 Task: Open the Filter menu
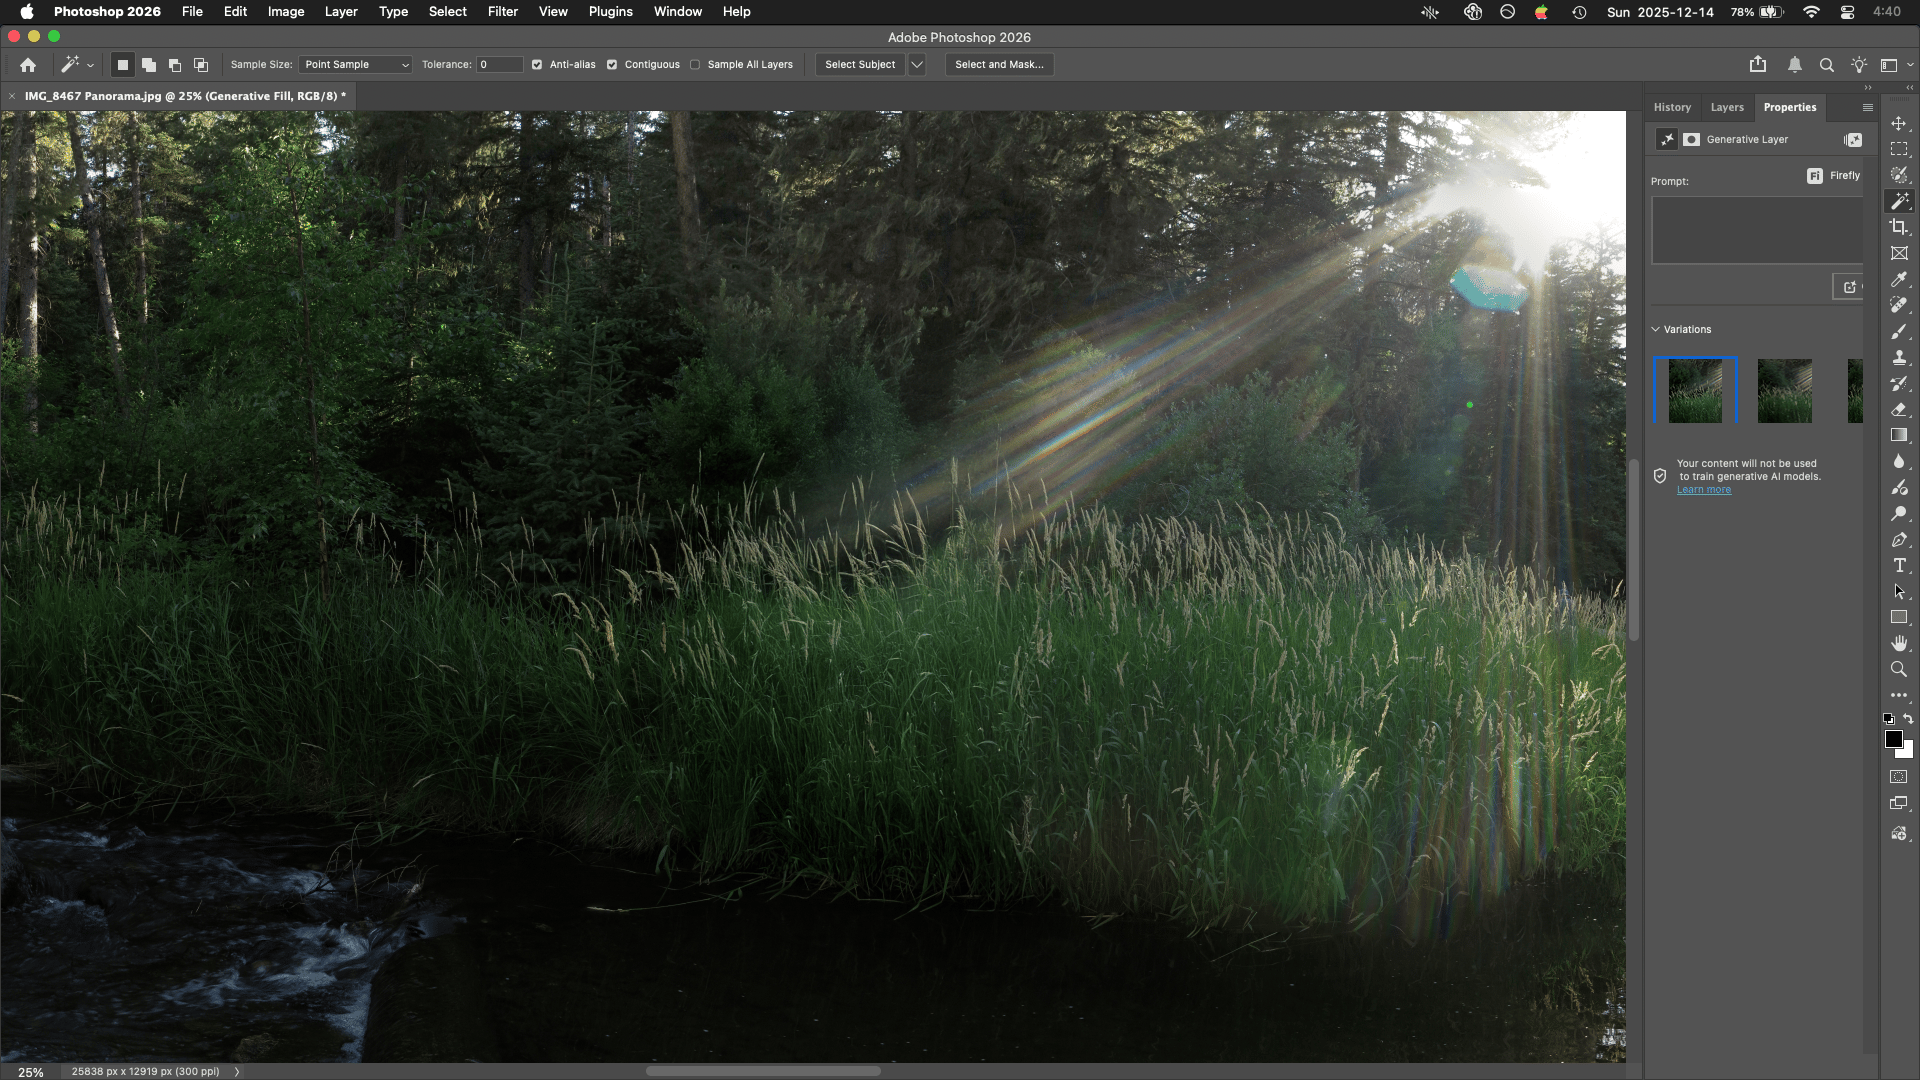click(502, 12)
